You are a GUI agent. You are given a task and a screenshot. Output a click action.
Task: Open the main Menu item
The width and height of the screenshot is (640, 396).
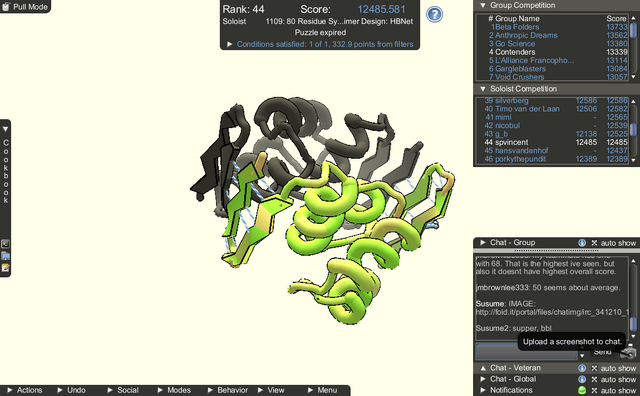[322, 390]
